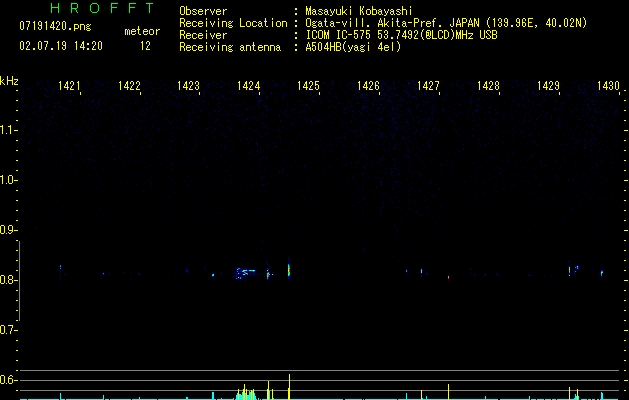This screenshot has width=629, height=400.
Task: Click the 1425 time axis marker
Action: click(308, 86)
